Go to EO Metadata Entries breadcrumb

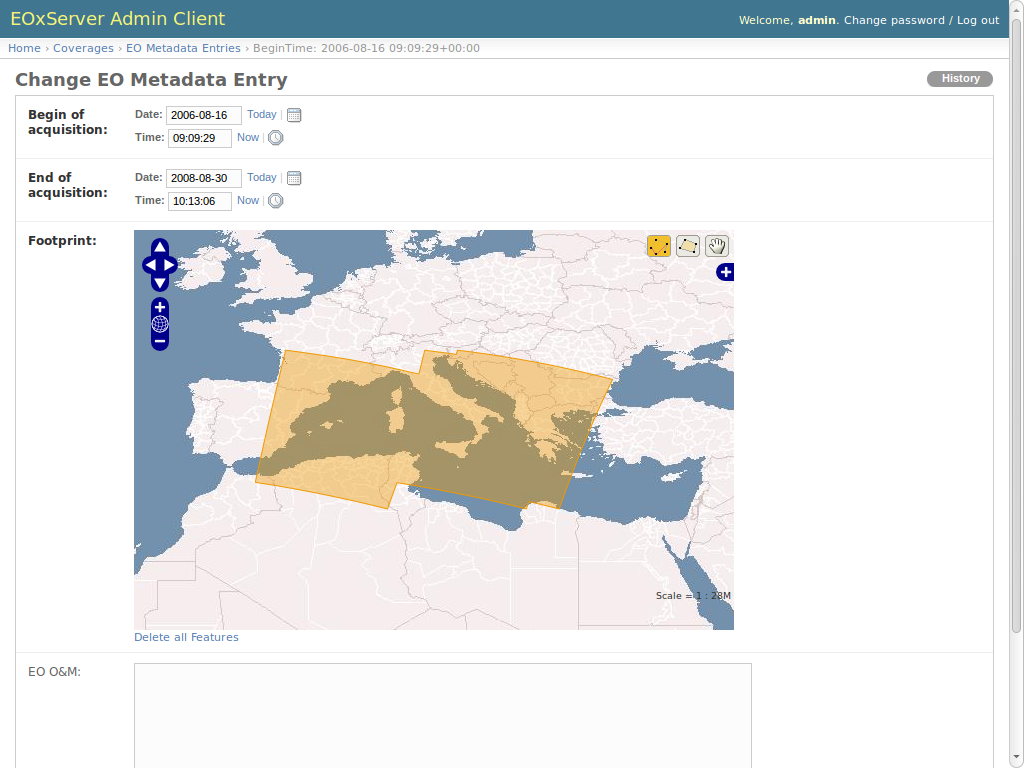point(183,48)
